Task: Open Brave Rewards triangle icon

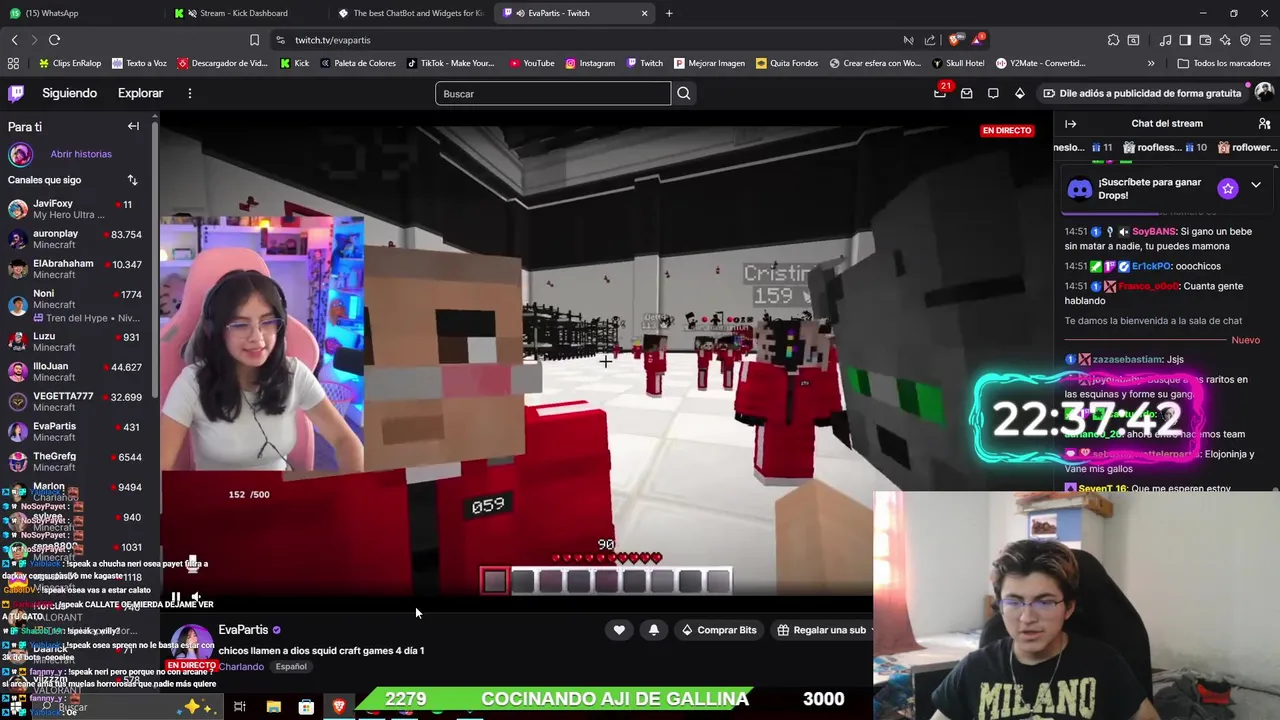Action: tap(977, 40)
